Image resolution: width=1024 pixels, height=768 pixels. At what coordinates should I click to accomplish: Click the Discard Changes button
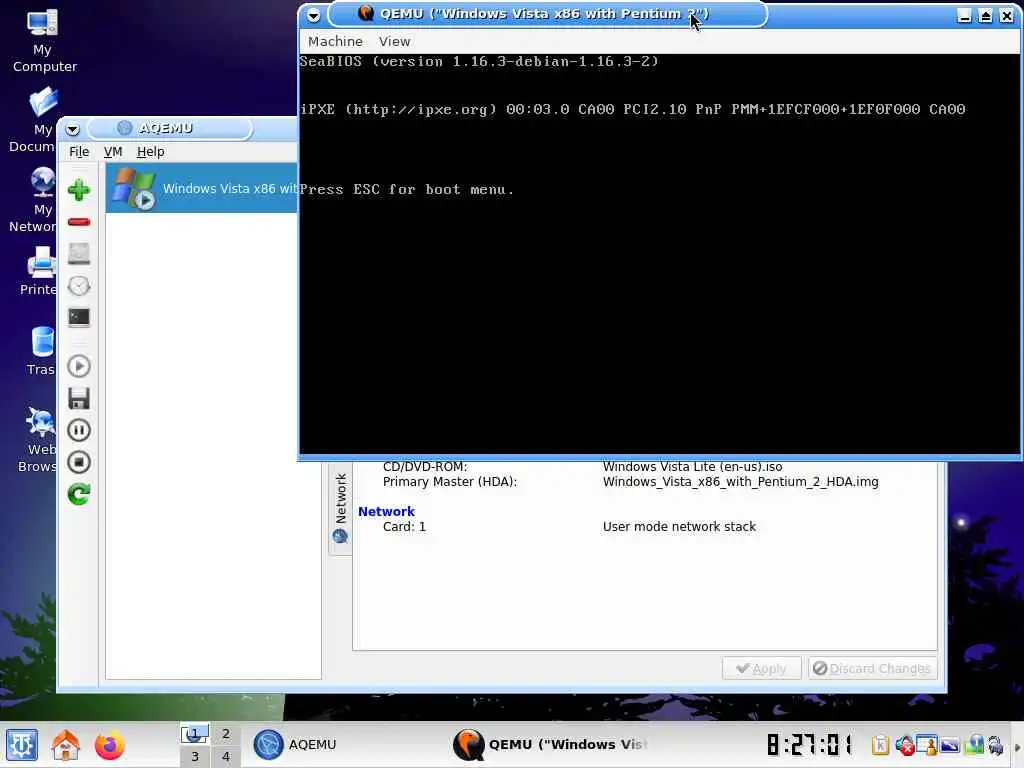coord(872,668)
